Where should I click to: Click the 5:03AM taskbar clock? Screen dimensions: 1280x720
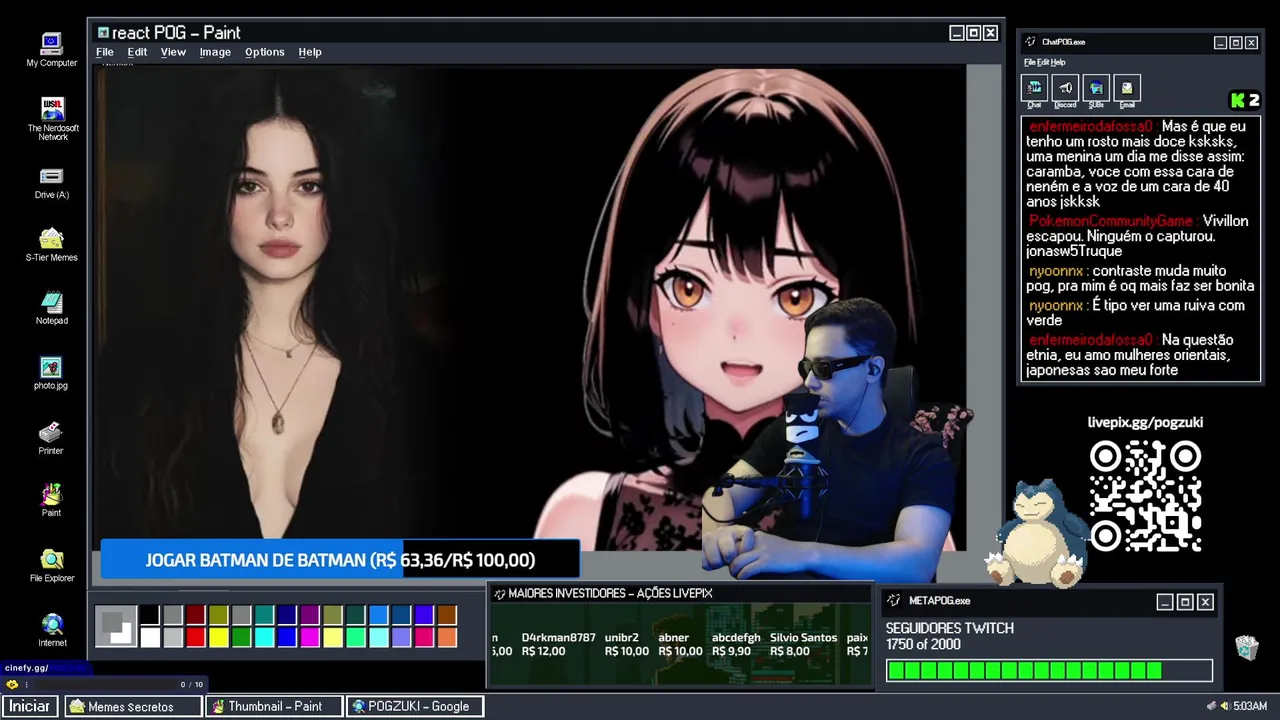pos(1250,706)
